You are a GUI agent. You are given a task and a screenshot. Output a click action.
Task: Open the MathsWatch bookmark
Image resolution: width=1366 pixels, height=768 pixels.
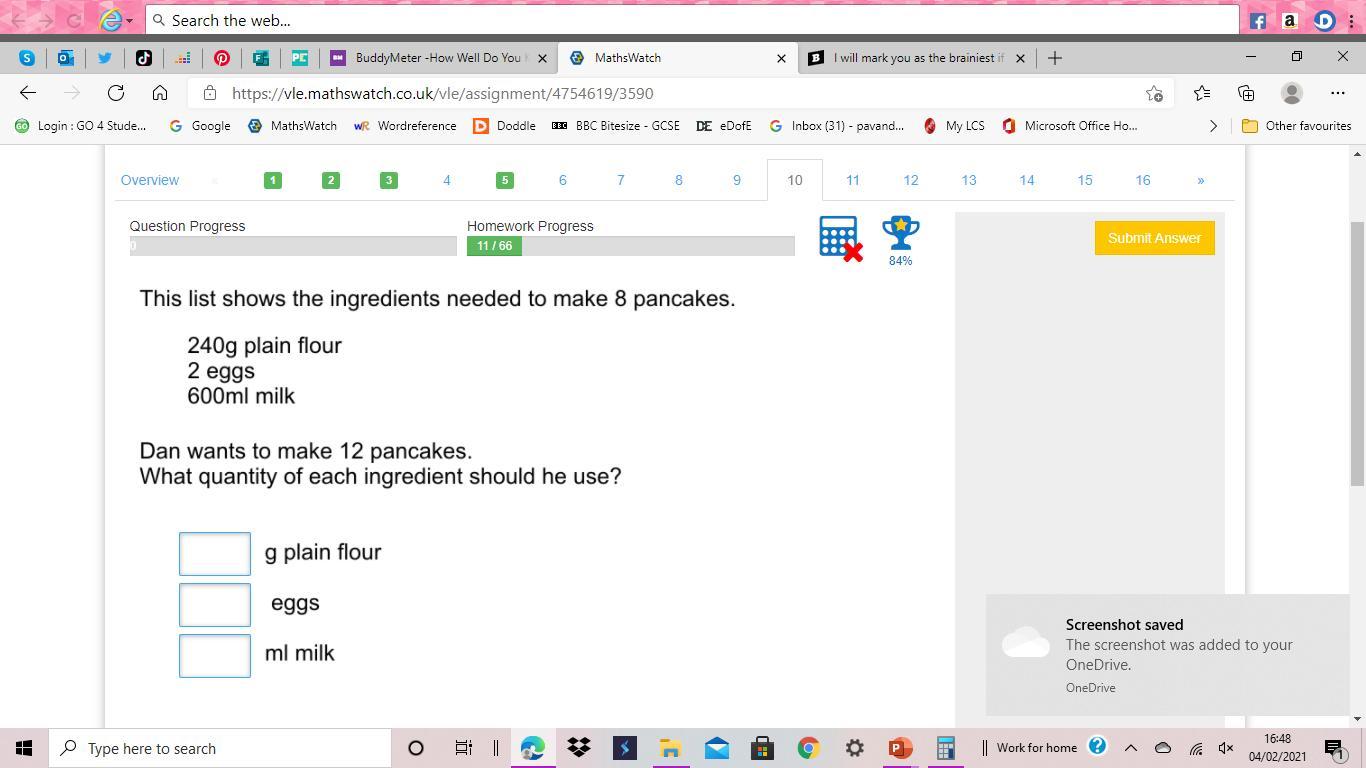[292, 126]
